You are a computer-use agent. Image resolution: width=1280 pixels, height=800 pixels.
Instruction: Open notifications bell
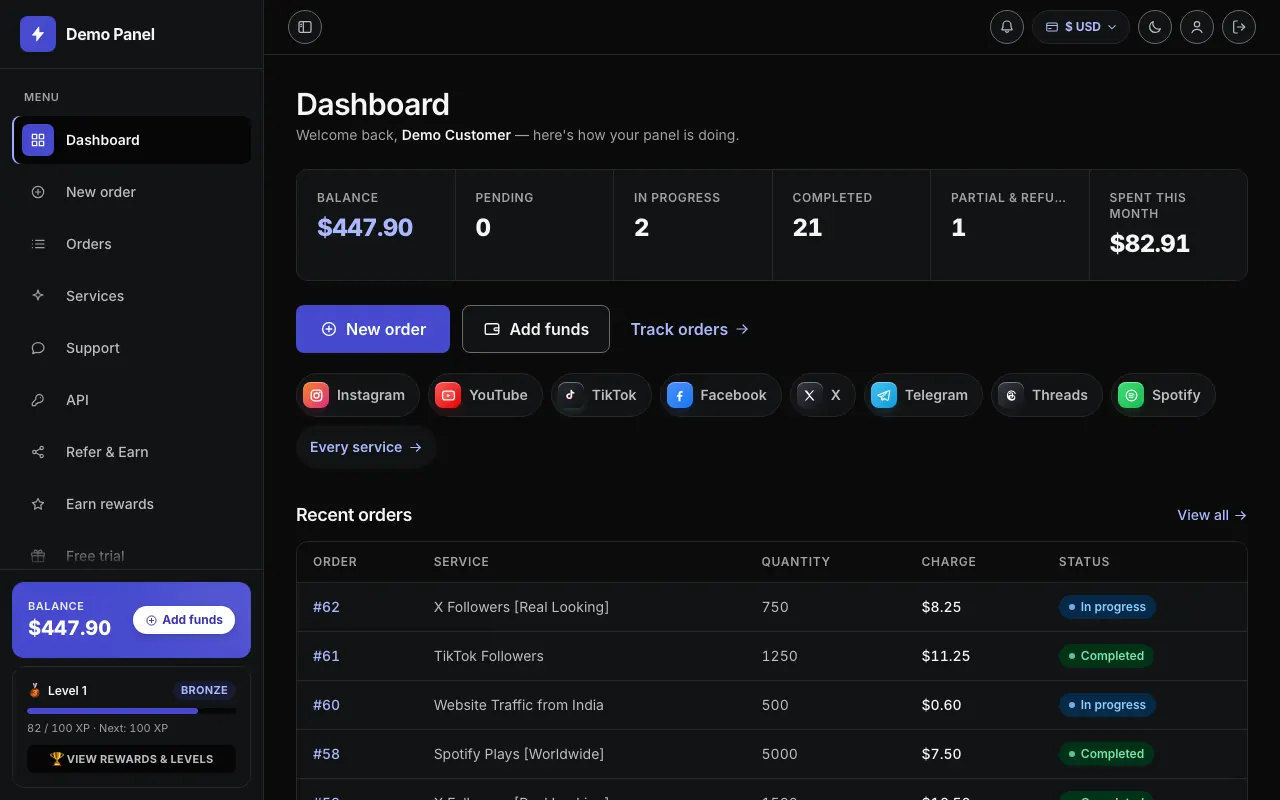1007,27
